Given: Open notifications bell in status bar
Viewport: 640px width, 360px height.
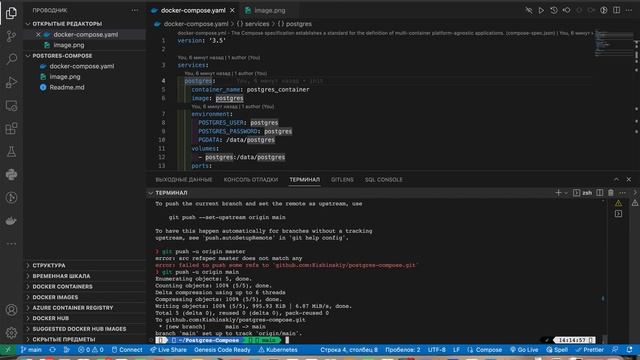Looking at the screenshot, I should [x=629, y=350].
